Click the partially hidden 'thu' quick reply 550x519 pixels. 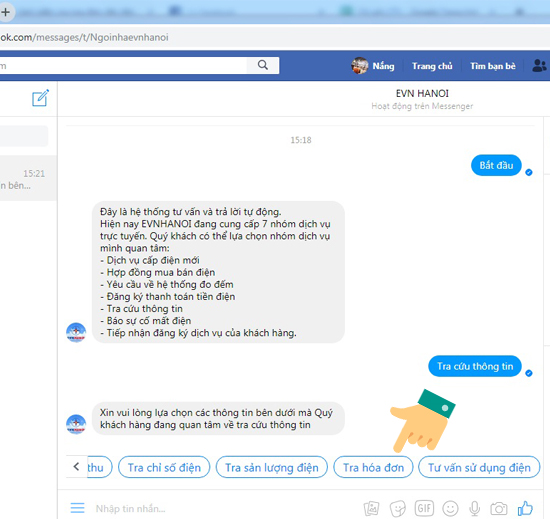point(100,467)
